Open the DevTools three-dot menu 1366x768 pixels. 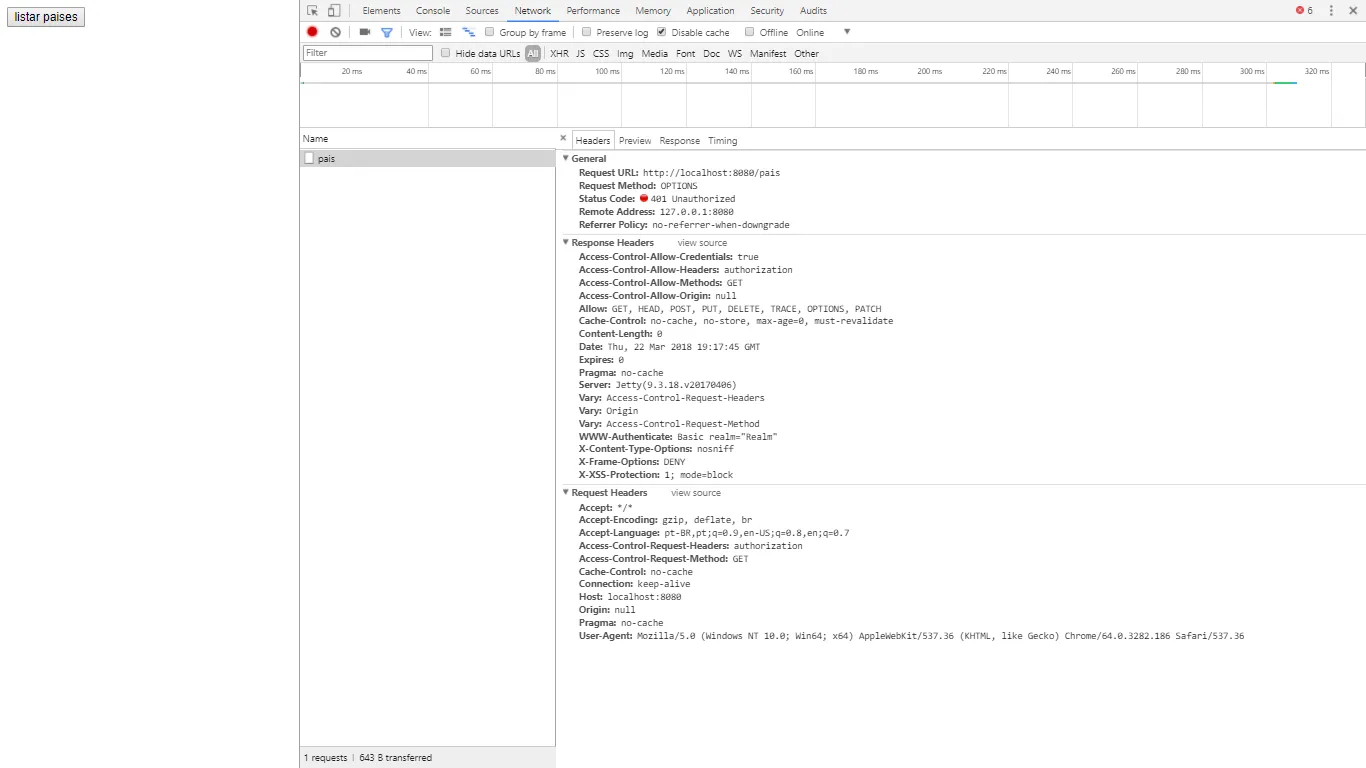(x=1331, y=11)
